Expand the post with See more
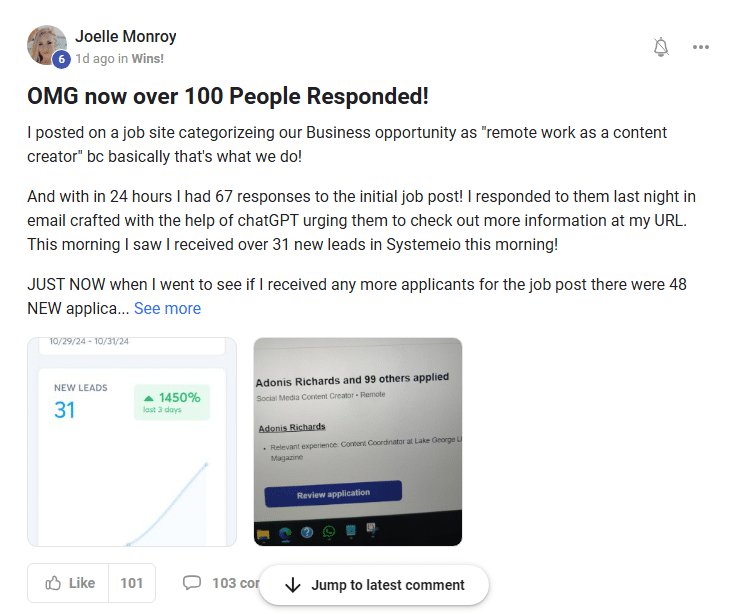This screenshot has width=748, height=614. click(167, 308)
